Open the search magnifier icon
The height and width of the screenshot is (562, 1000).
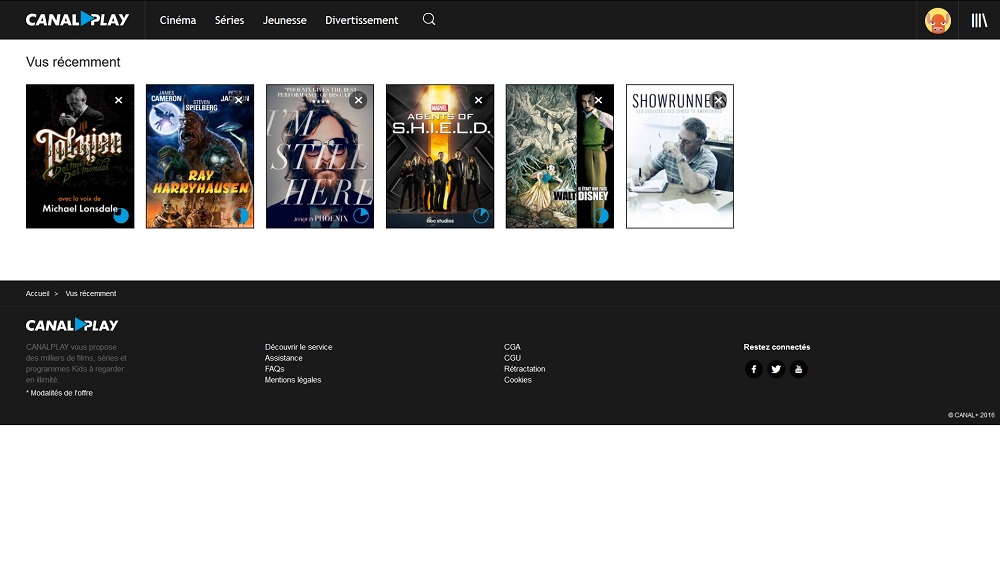[429, 20]
